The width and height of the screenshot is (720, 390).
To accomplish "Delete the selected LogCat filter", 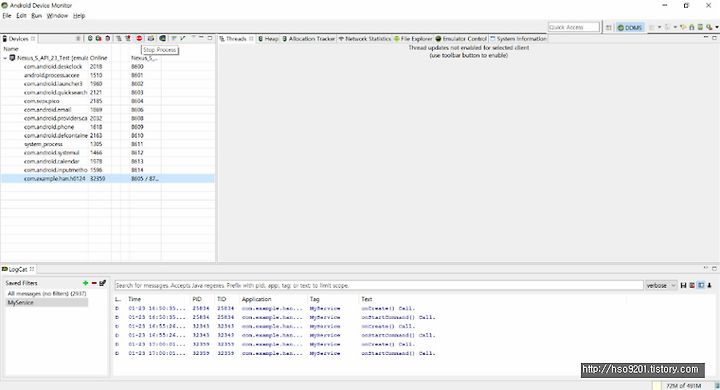I will coord(94,283).
